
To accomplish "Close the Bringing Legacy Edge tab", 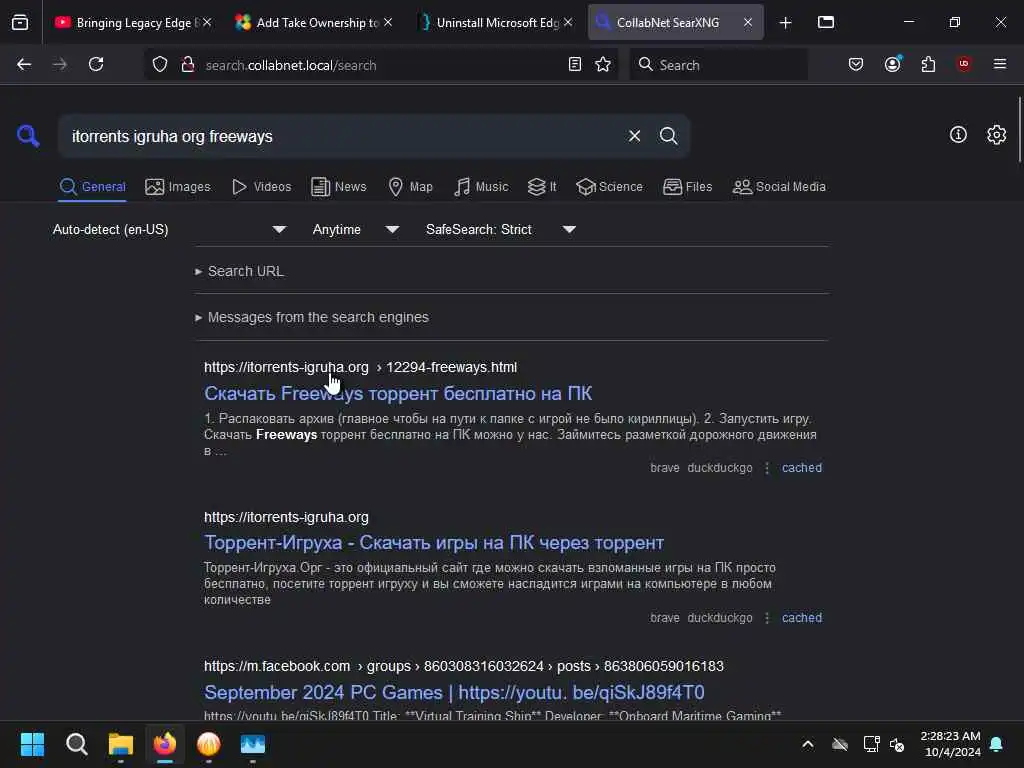I will tap(206, 22).
